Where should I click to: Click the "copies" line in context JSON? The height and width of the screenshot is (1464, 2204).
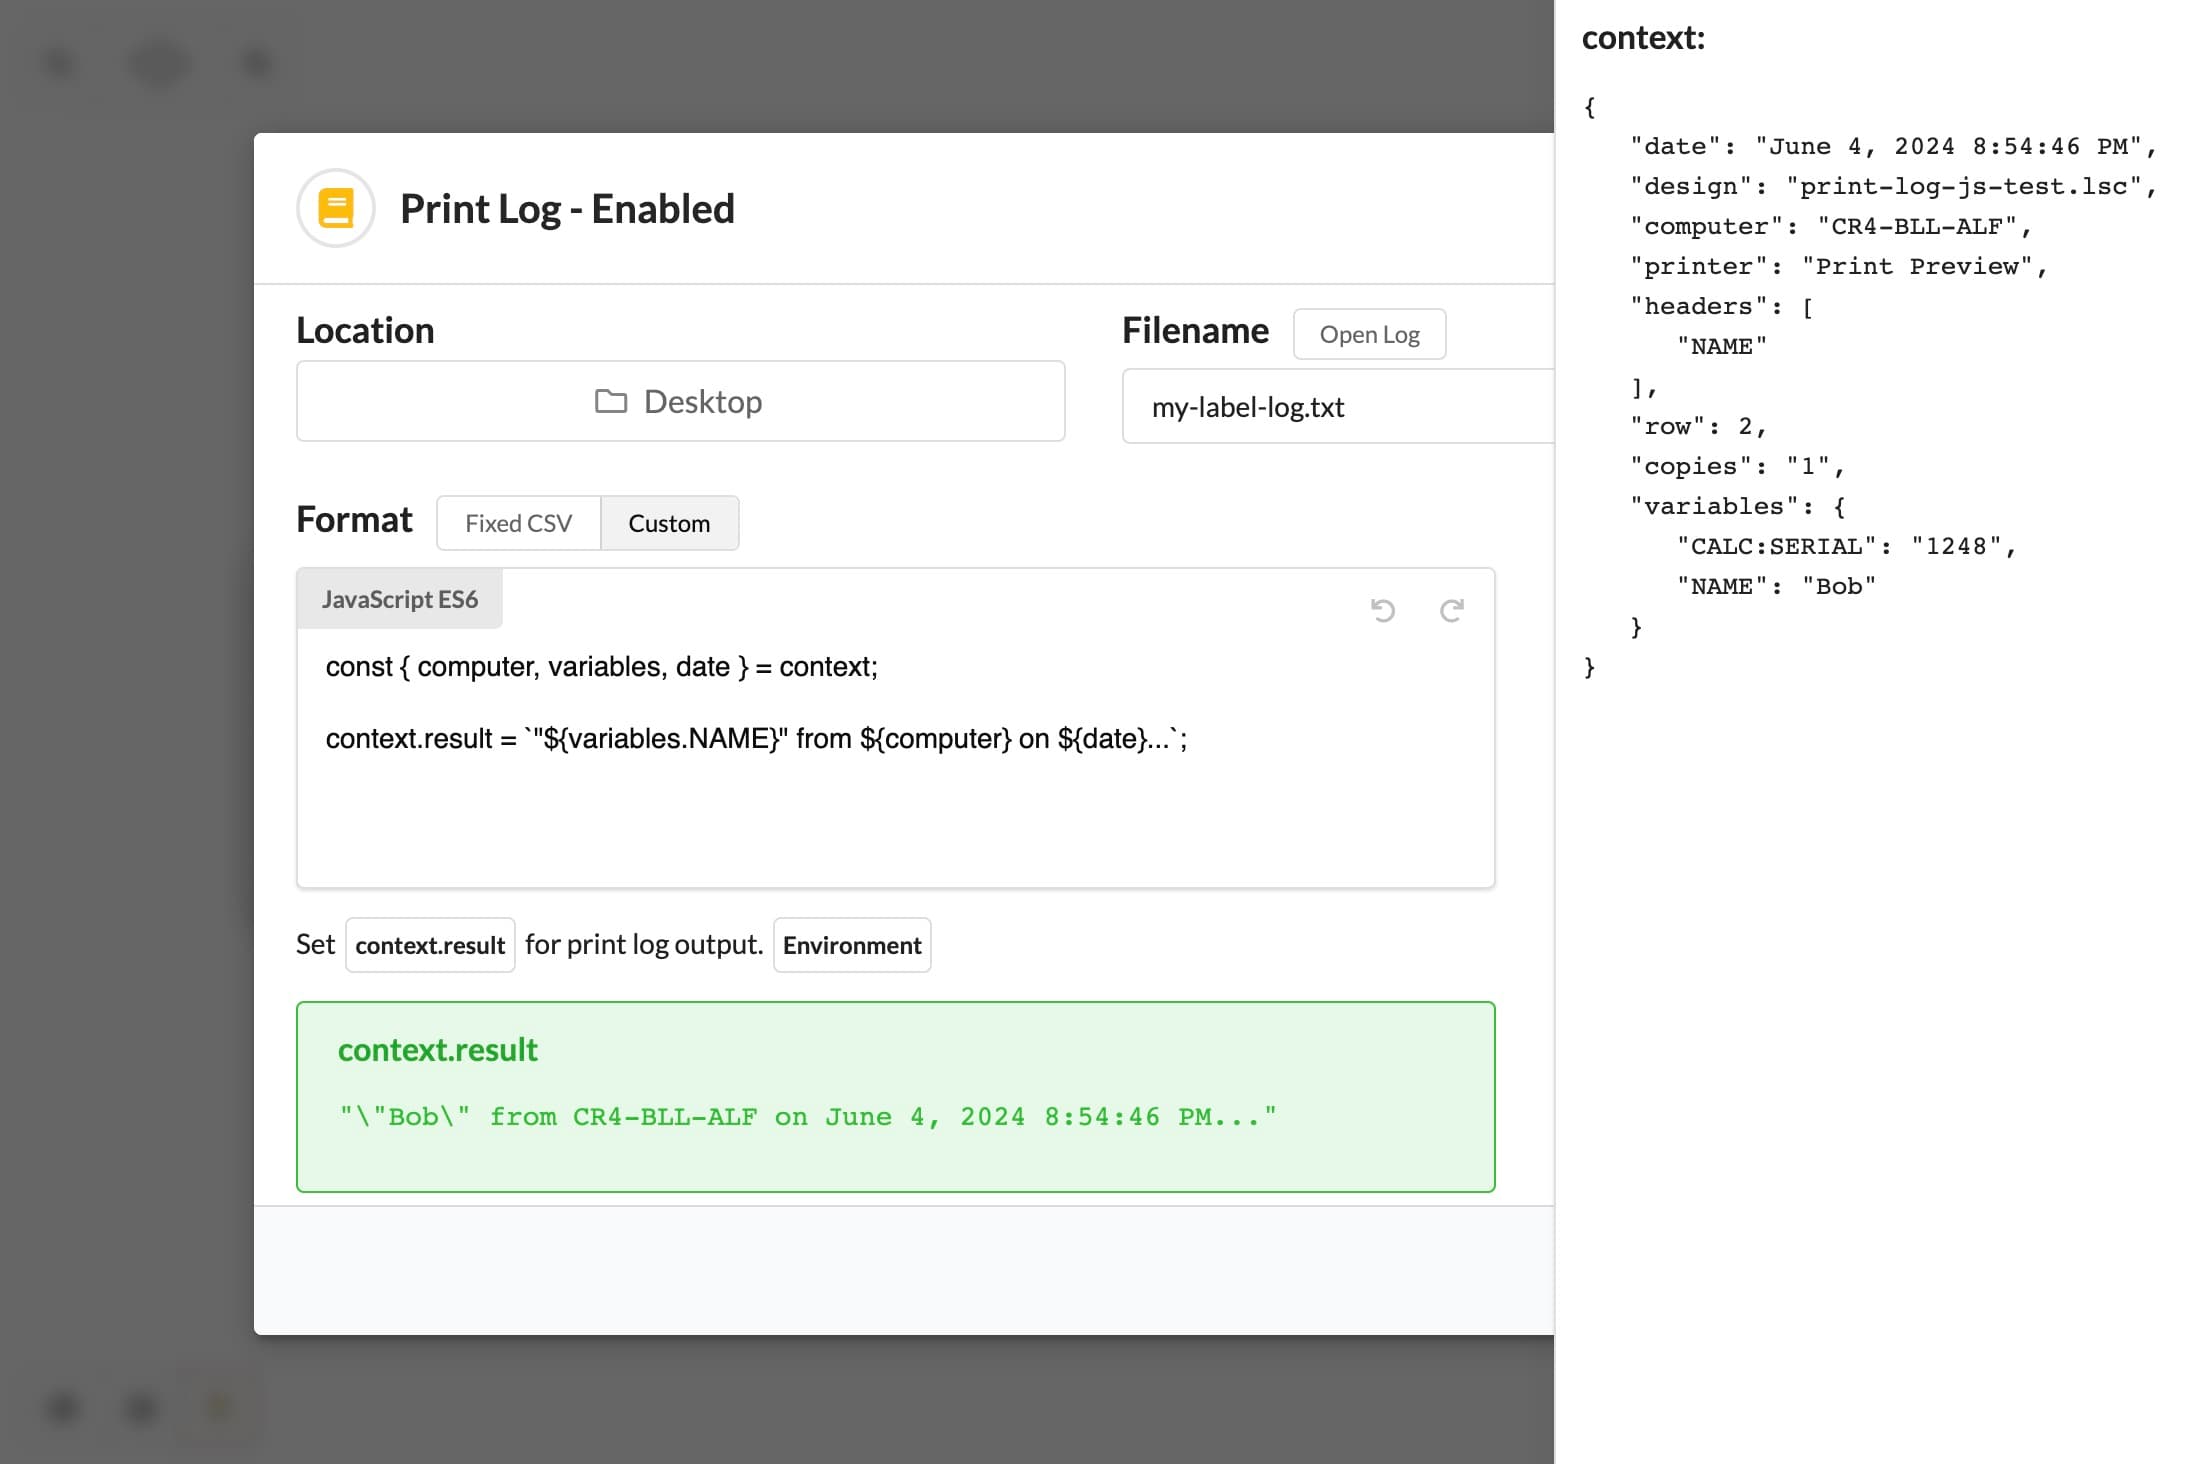(1737, 467)
